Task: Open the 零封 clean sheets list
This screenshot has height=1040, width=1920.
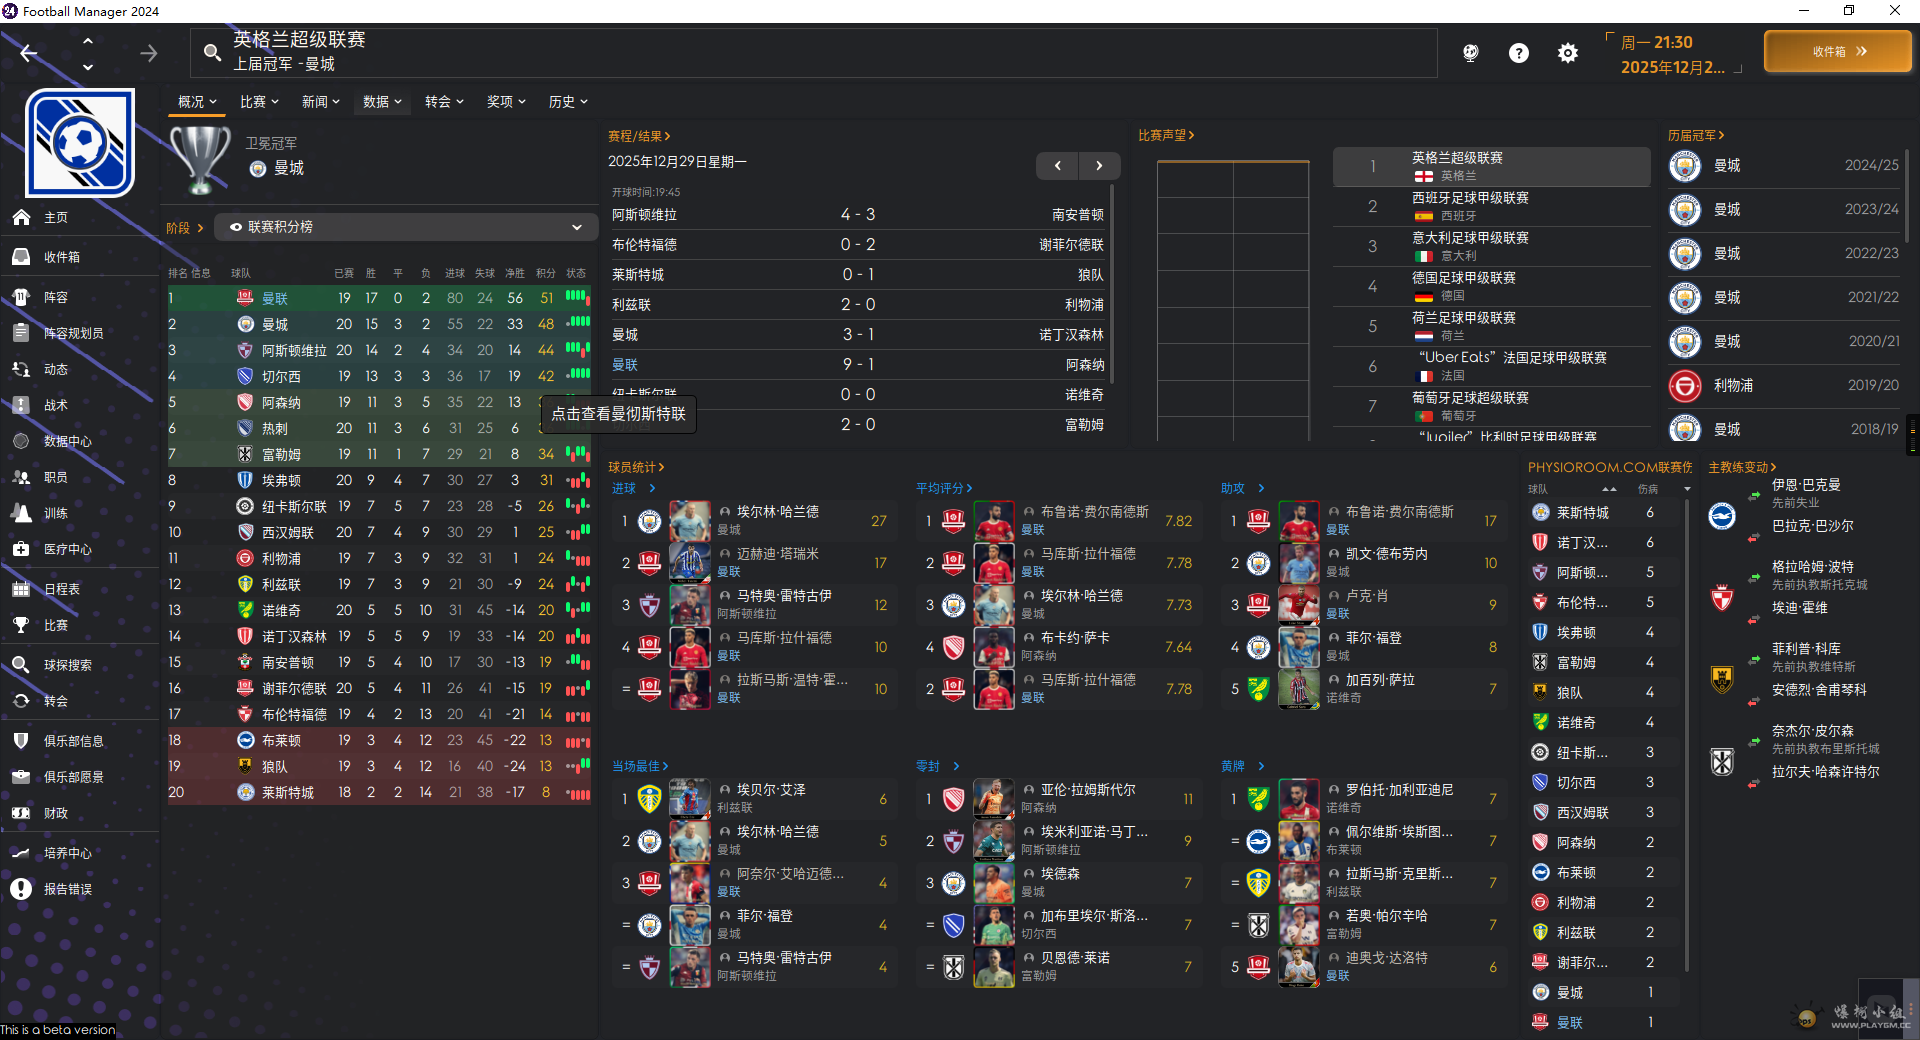Action: (938, 766)
